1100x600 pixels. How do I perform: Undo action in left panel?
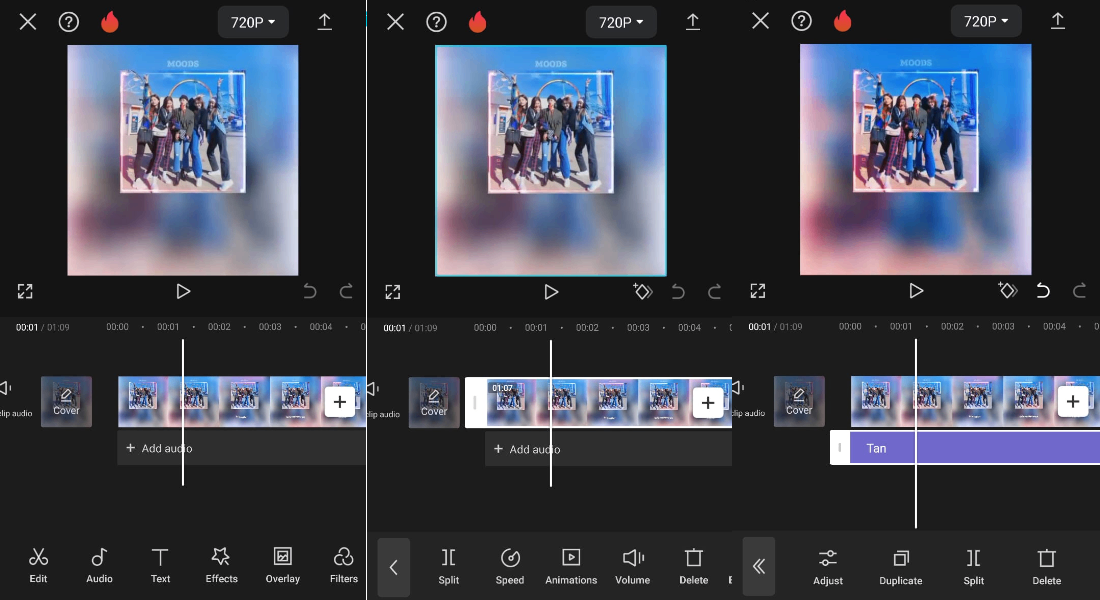click(309, 291)
